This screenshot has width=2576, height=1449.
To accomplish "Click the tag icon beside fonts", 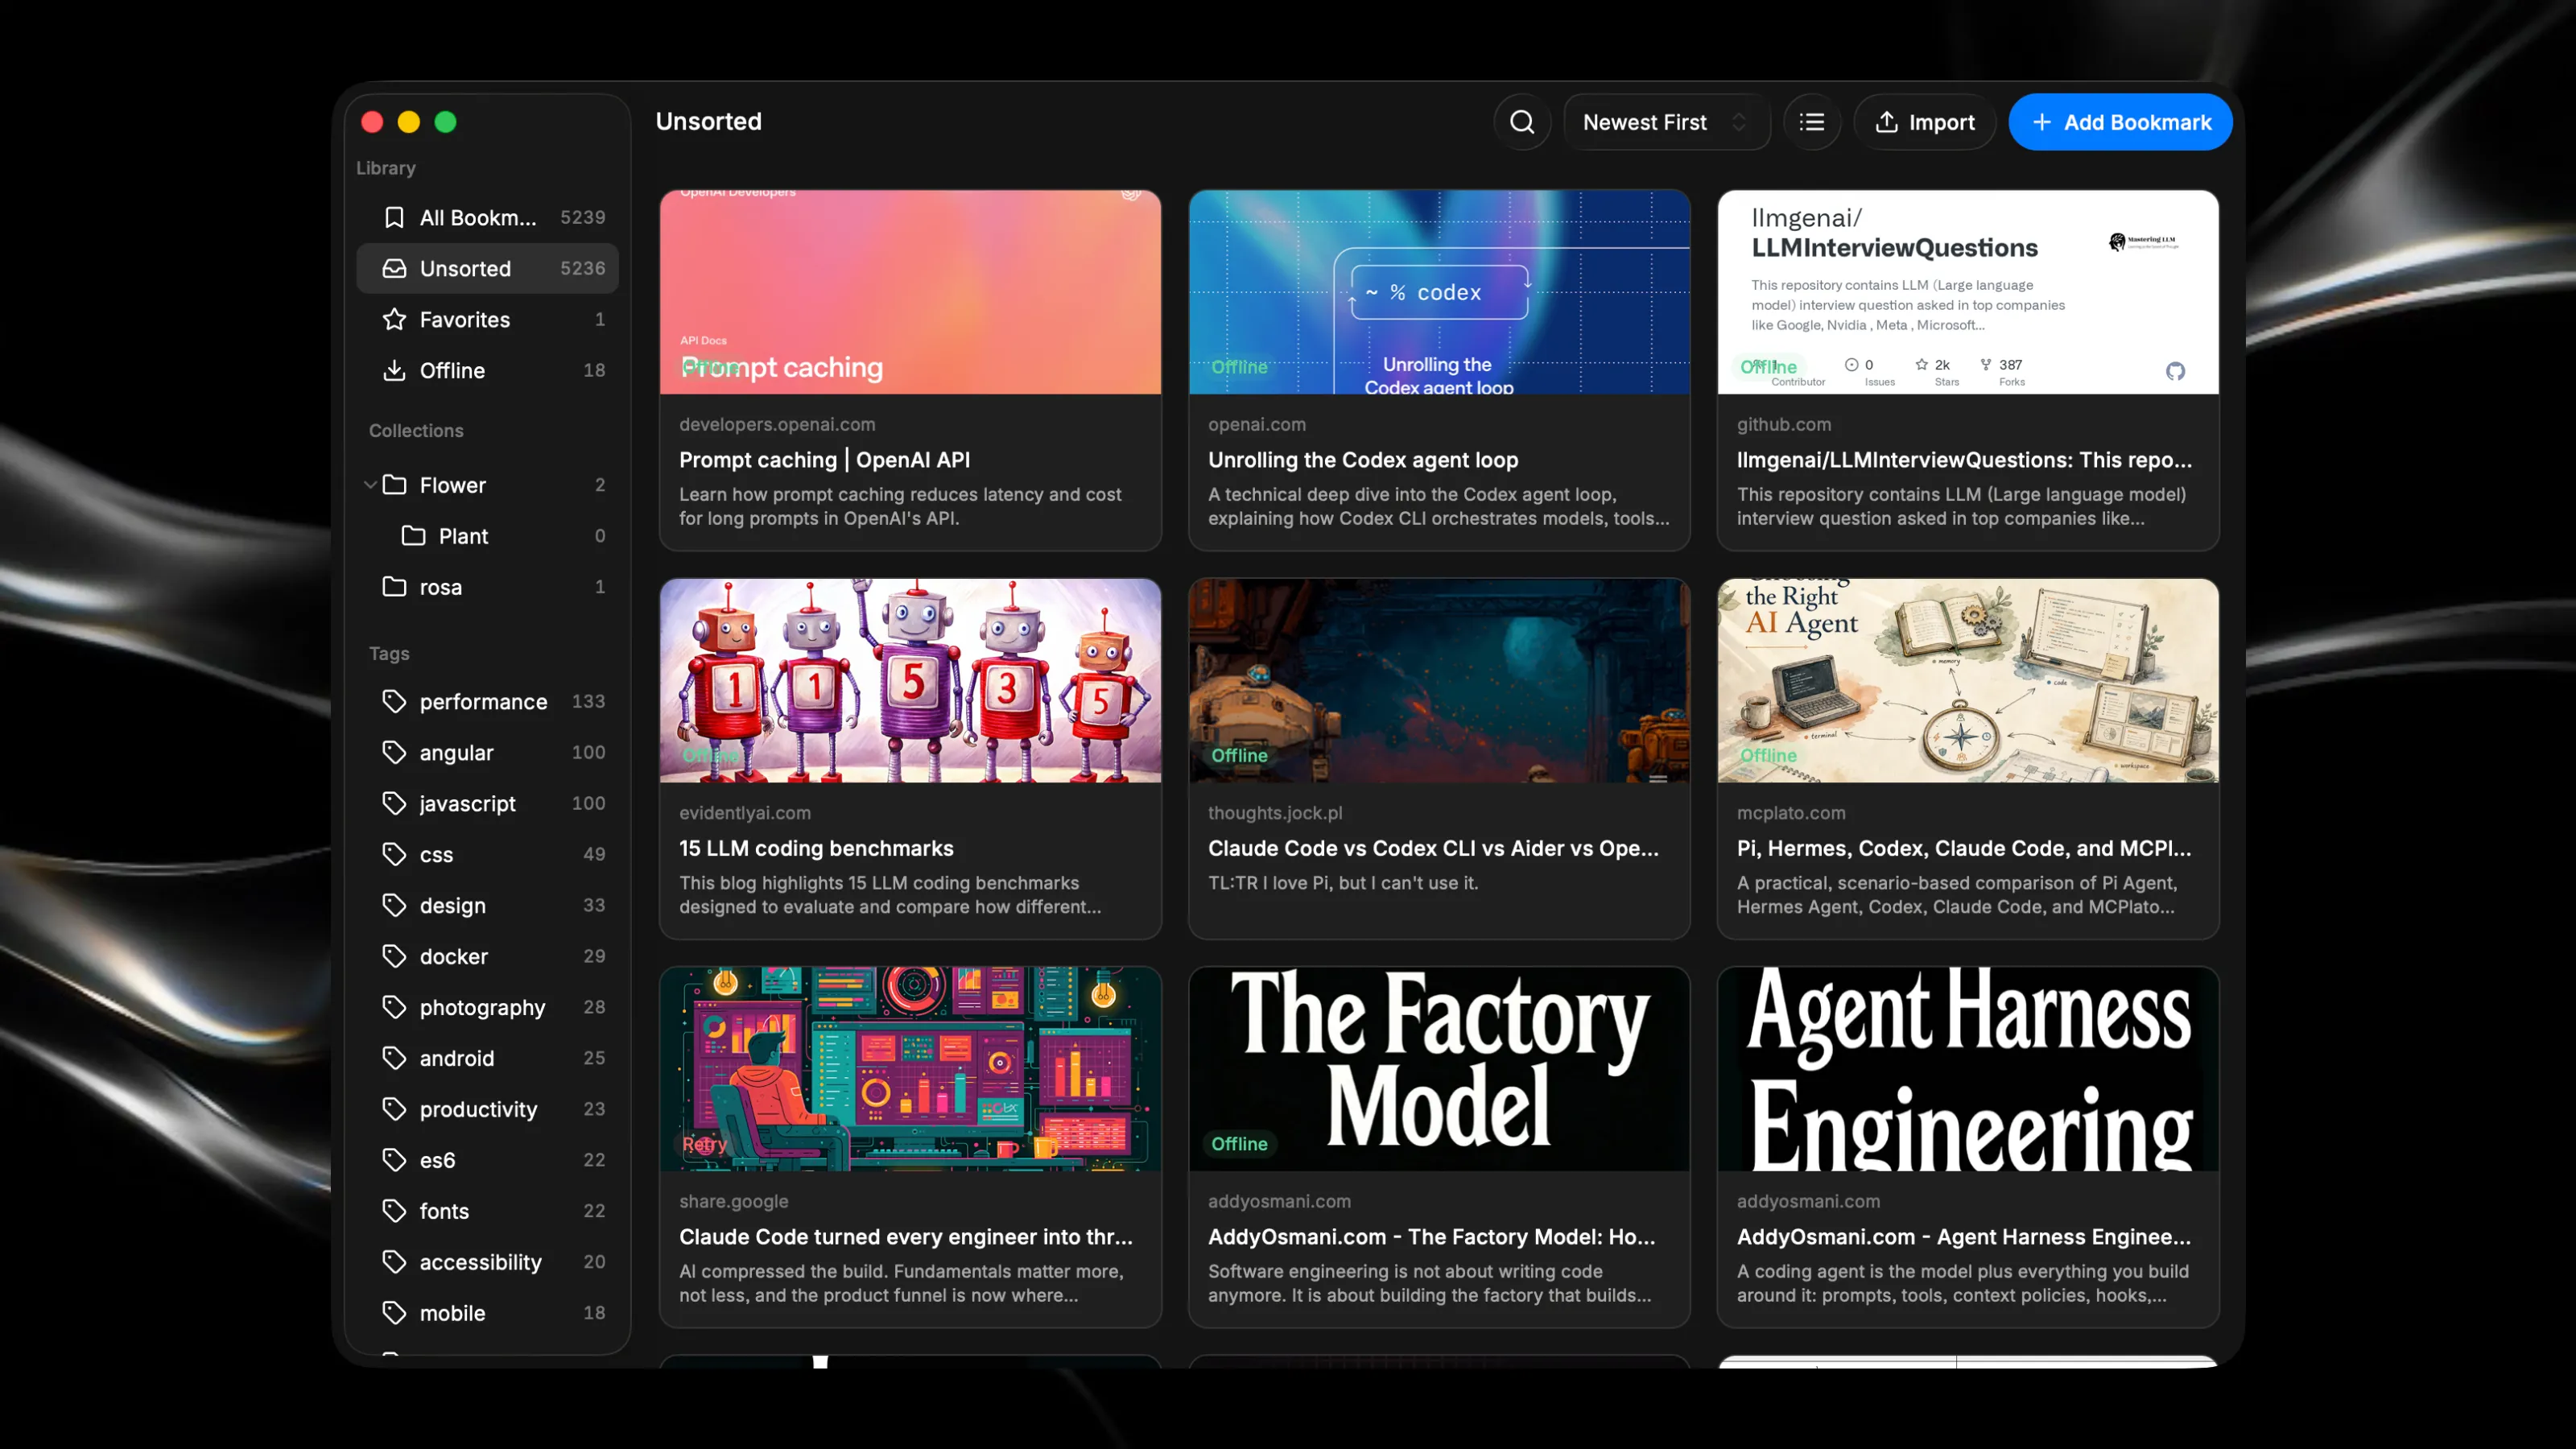I will click(x=394, y=1211).
